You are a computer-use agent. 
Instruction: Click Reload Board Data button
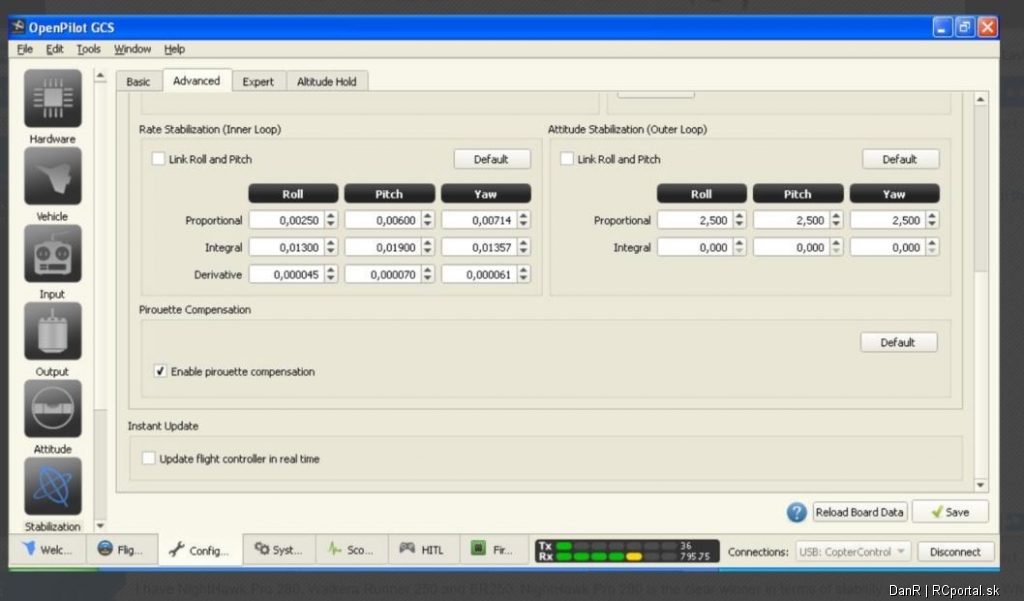pyautogui.click(x=859, y=512)
